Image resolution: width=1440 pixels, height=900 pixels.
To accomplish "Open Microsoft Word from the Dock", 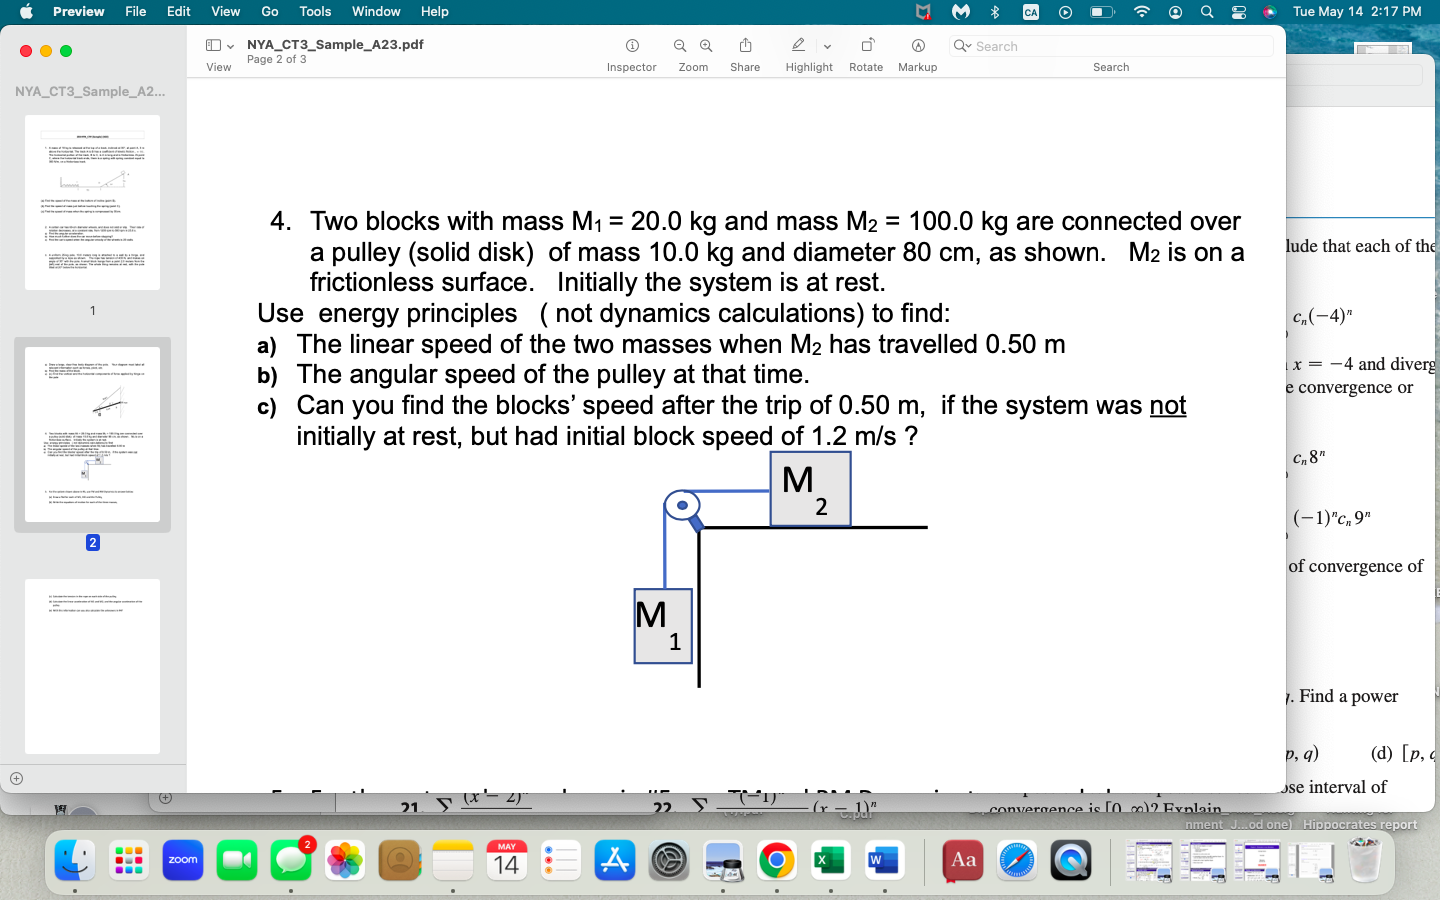I will (884, 858).
